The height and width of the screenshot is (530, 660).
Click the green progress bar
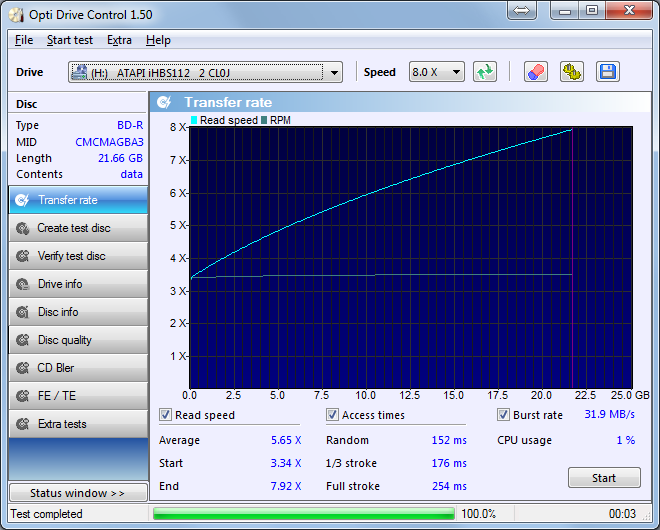tap(303, 514)
